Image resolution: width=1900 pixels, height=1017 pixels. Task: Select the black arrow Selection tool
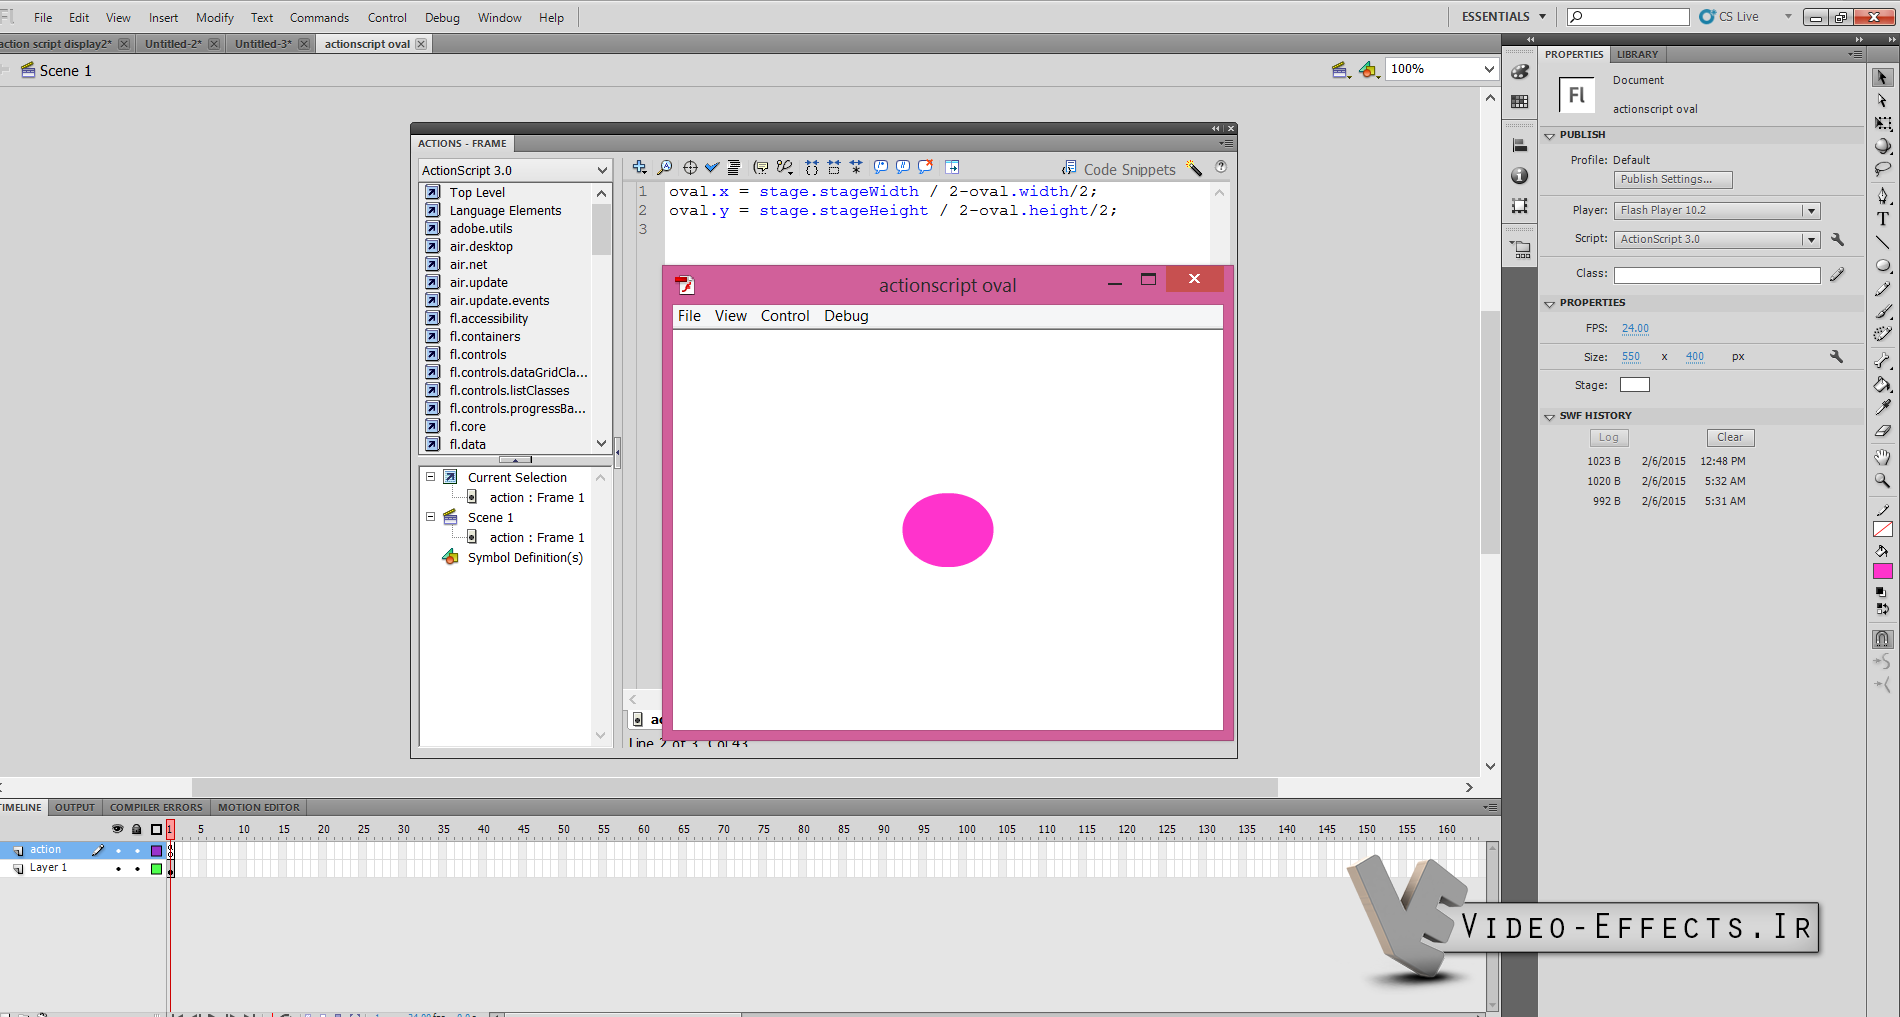[x=1882, y=77]
